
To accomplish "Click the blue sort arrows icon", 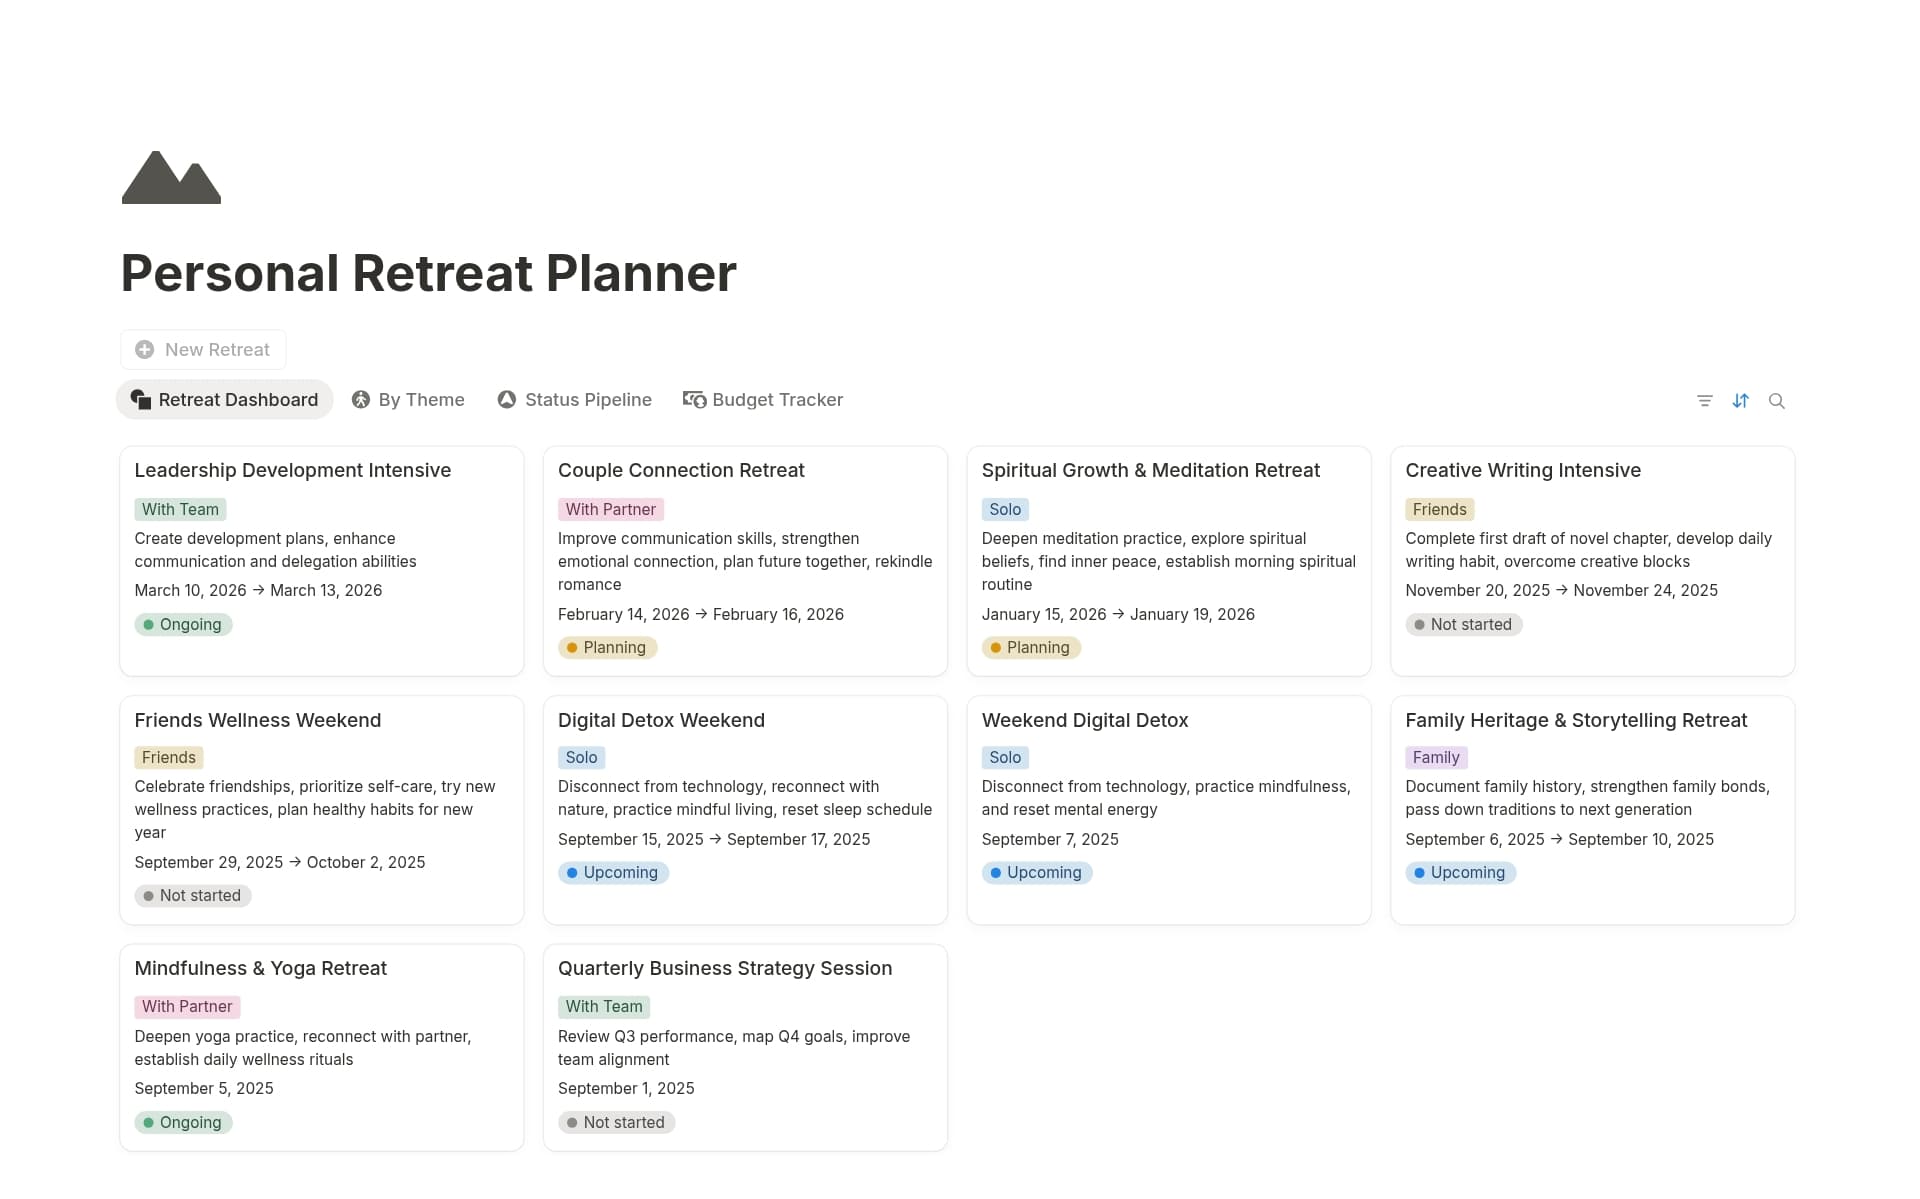I will tap(1741, 400).
